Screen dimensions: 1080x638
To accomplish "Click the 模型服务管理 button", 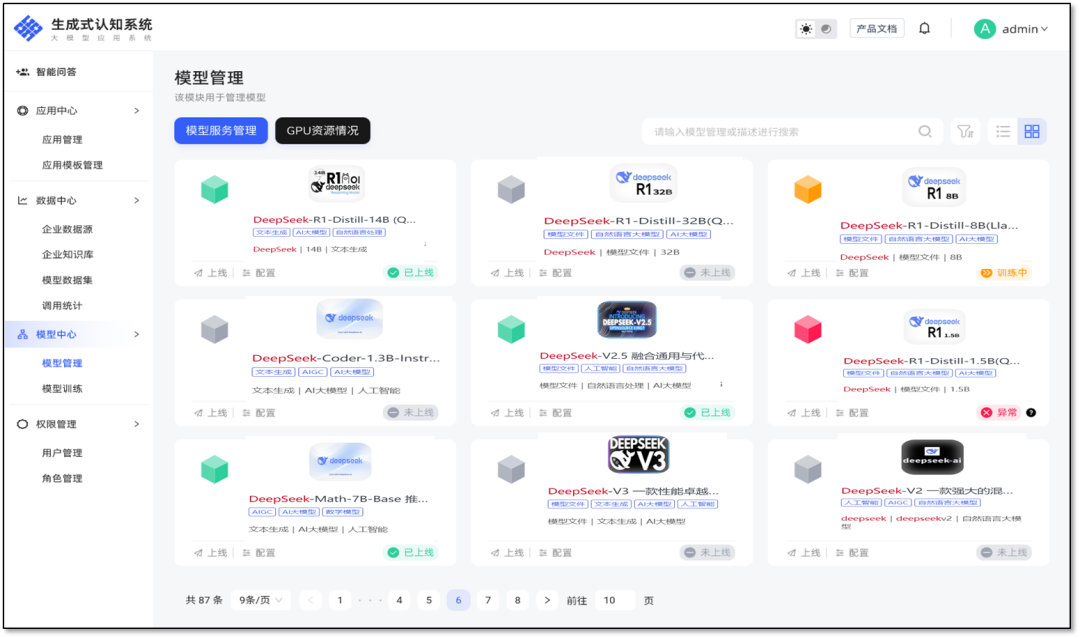I will coord(221,131).
